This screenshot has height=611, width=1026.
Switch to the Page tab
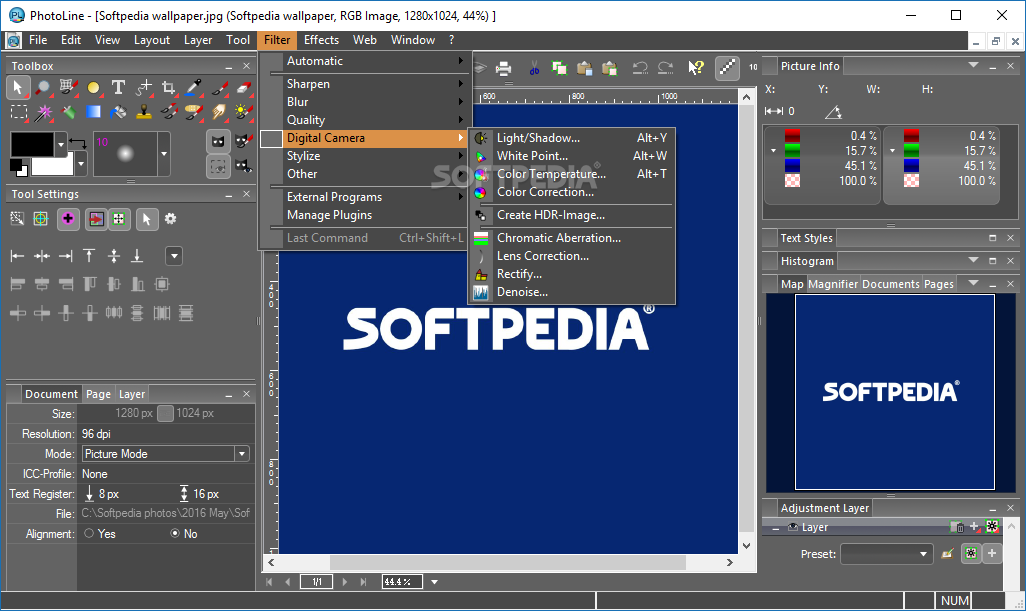(98, 394)
